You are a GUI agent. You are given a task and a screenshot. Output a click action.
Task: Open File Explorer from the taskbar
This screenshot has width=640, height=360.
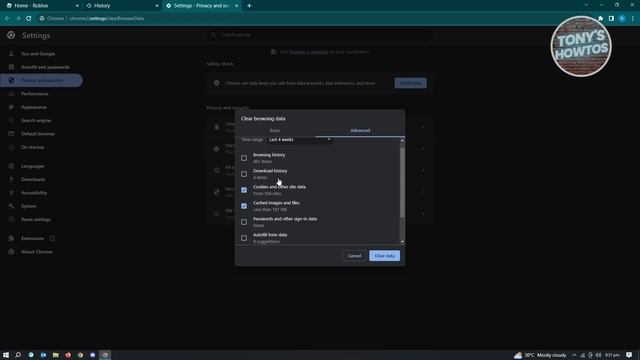coord(56,355)
